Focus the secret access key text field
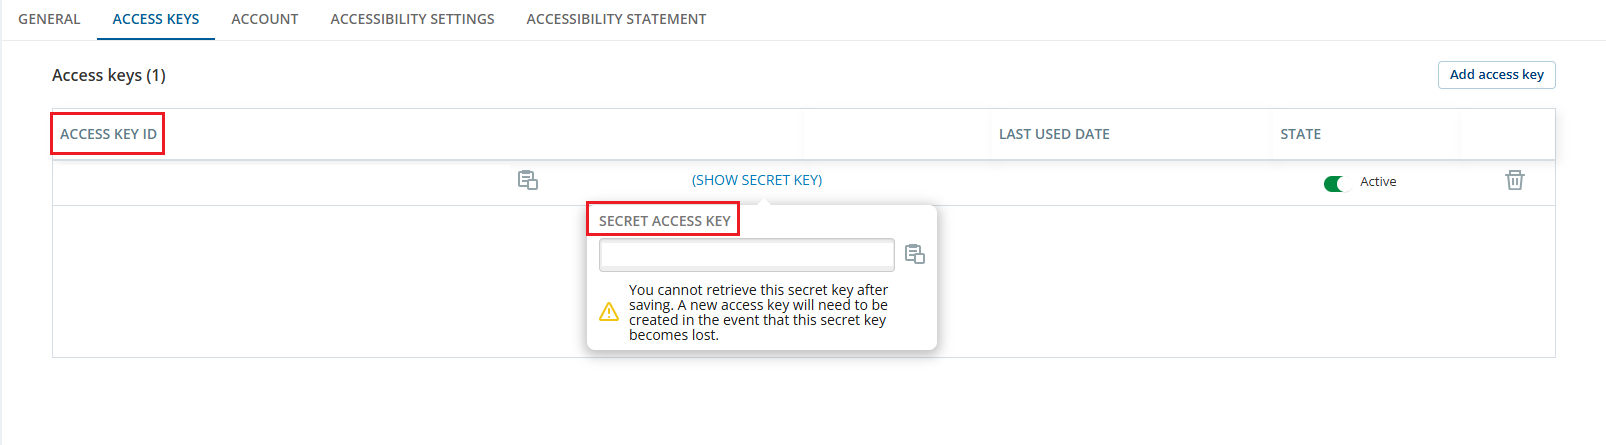1606x445 pixels. 746,255
